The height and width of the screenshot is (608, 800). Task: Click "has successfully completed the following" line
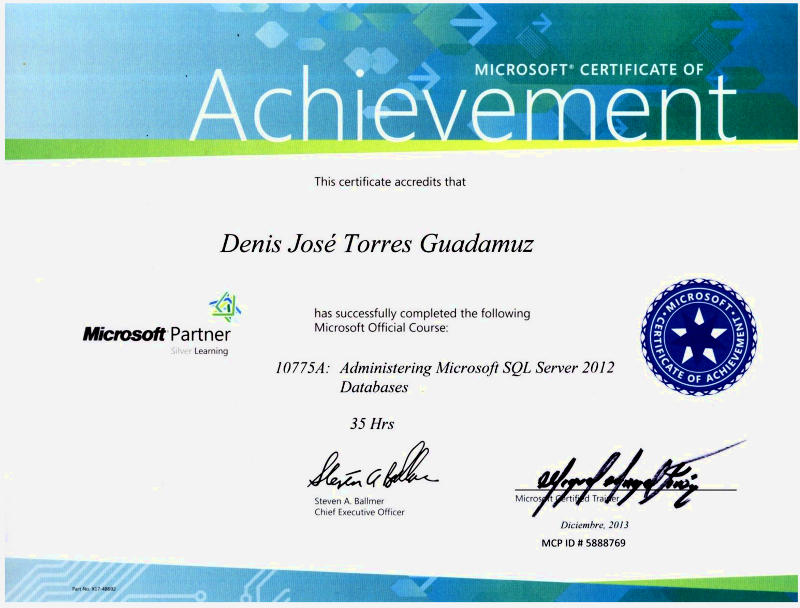click(x=422, y=313)
